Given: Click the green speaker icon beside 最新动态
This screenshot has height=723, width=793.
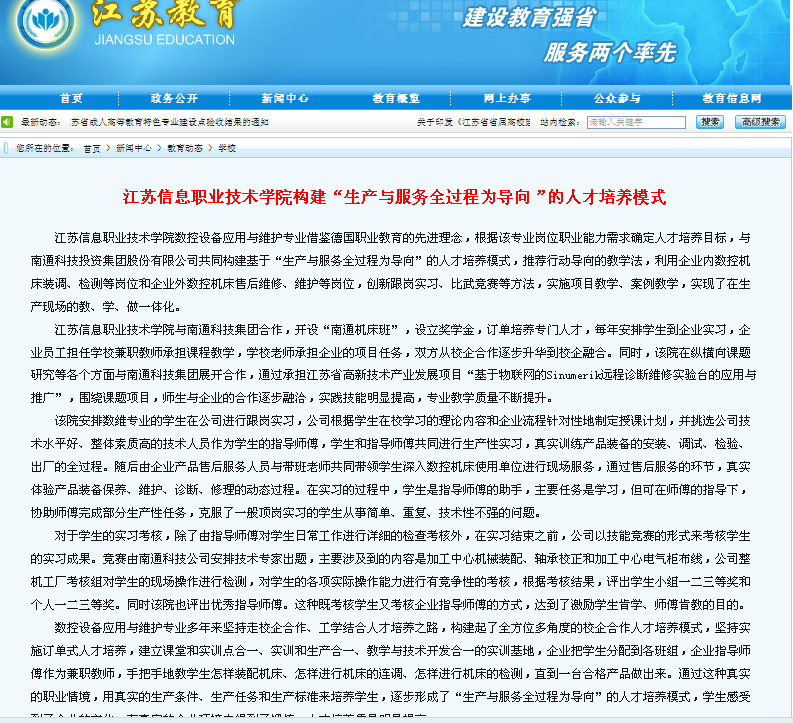Looking at the screenshot, I should (x=7, y=122).
